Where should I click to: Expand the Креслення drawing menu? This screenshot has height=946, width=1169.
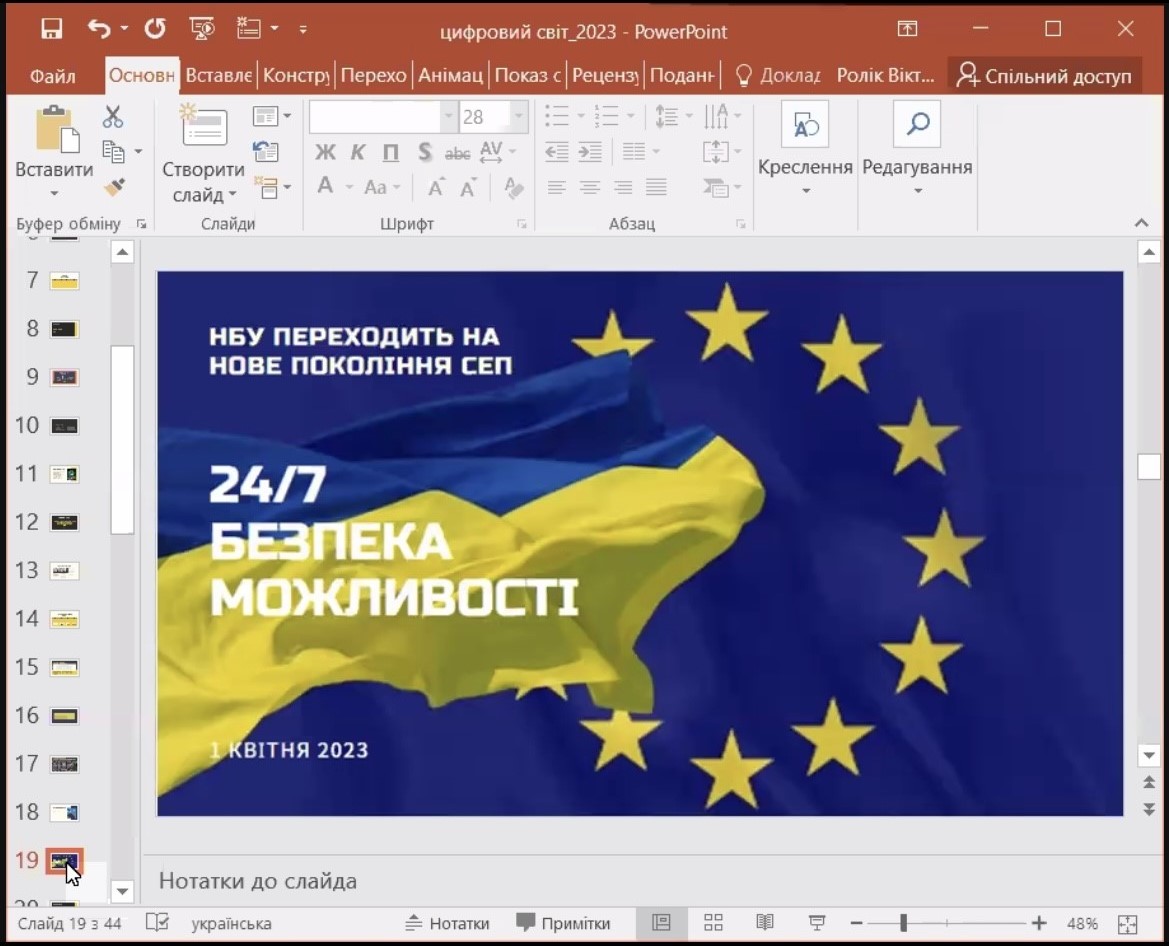click(805, 189)
